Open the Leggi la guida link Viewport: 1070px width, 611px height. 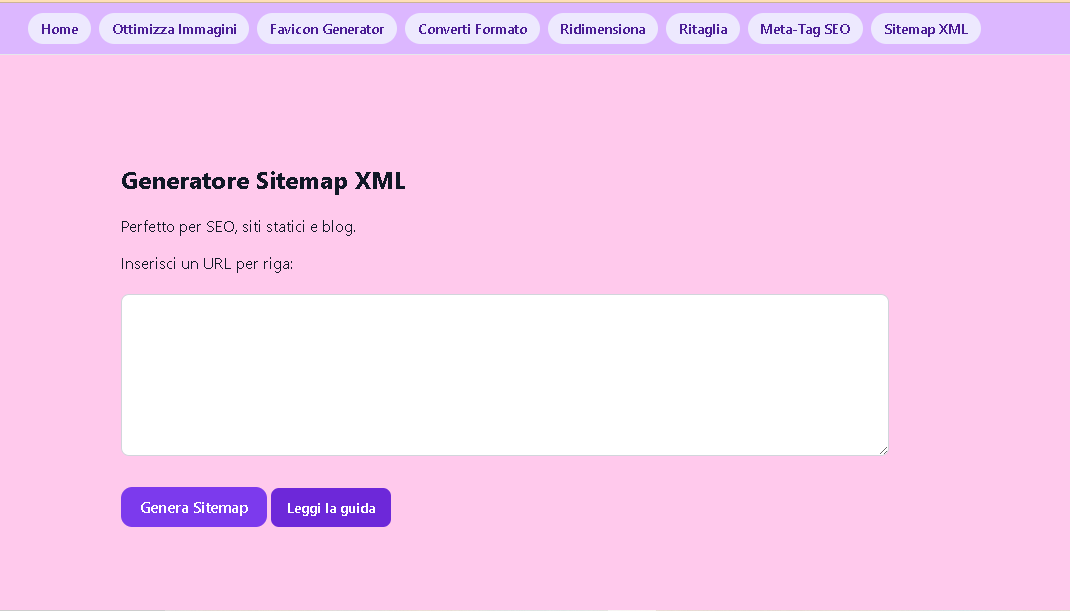[x=331, y=507]
